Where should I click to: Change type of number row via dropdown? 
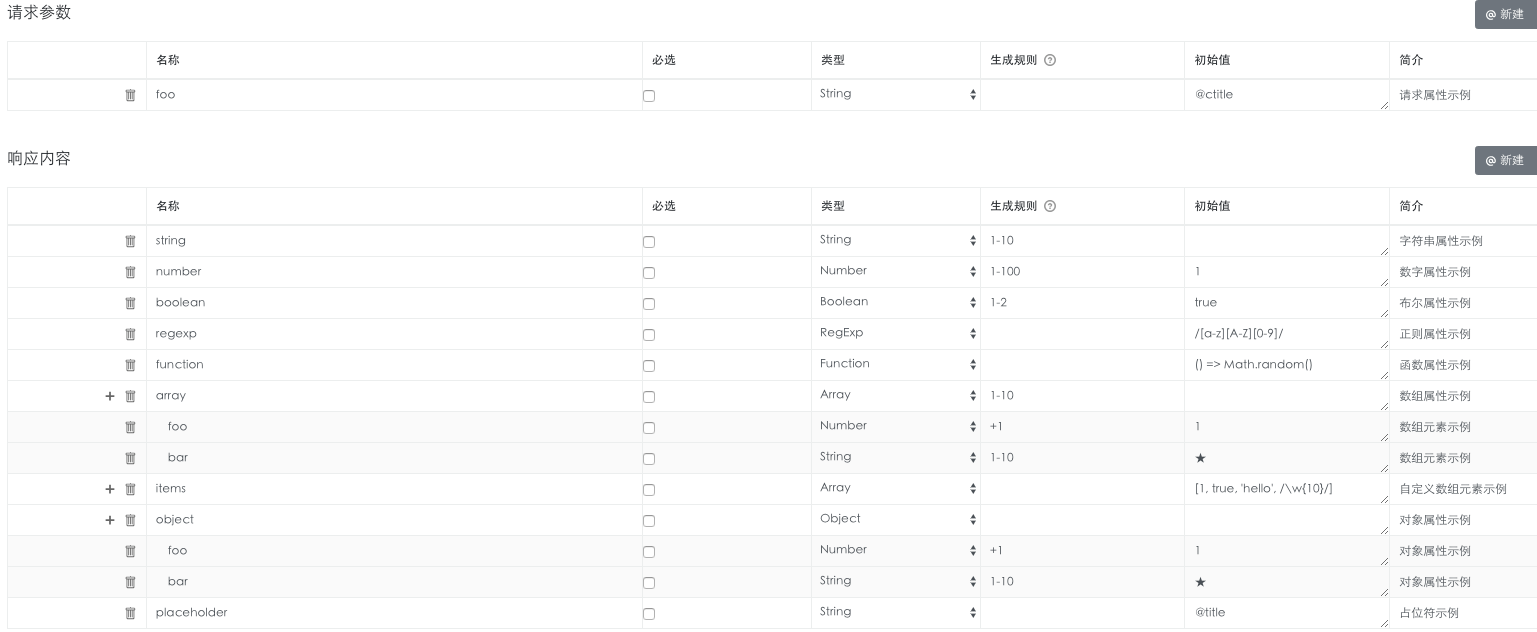pyautogui.click(x=896, y=271)
